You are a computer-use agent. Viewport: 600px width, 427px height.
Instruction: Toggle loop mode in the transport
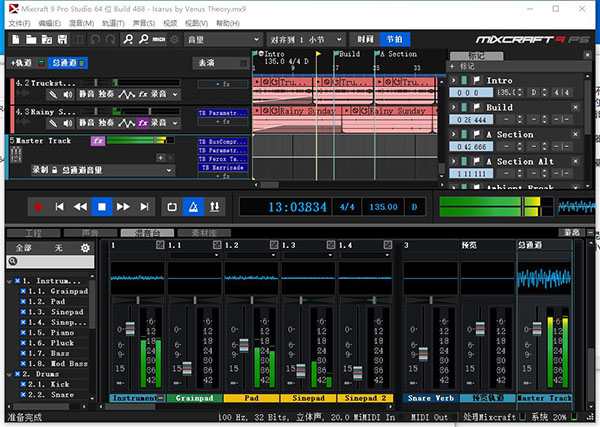tap(172, 207)
